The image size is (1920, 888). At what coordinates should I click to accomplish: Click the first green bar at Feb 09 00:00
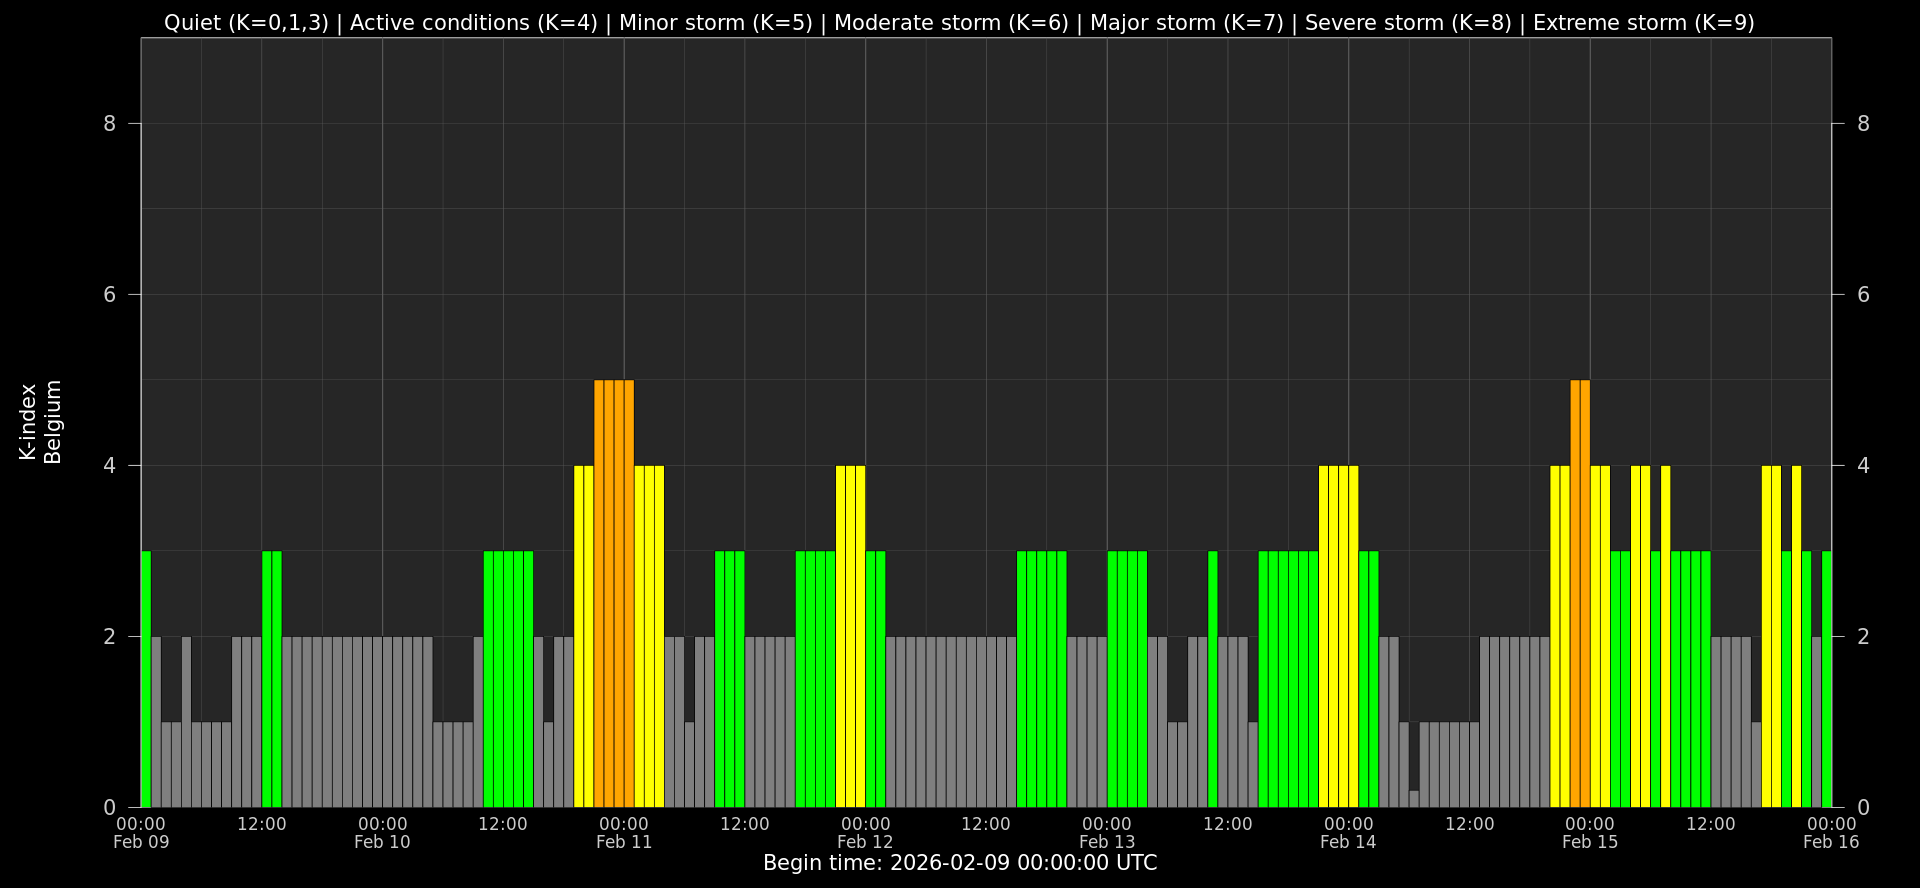coord(146,678)
